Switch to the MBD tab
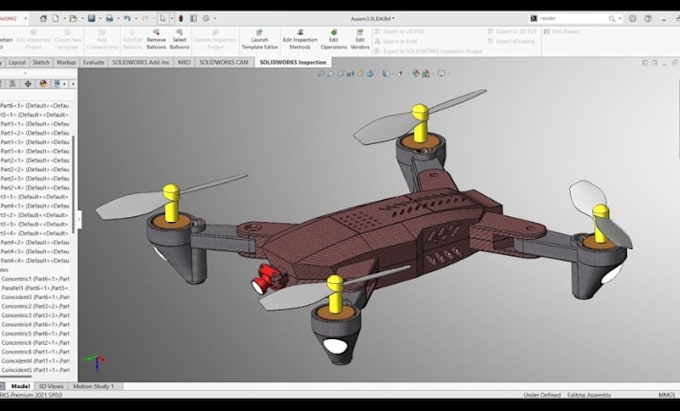The image size is (680, 411). tap(184, 62)
